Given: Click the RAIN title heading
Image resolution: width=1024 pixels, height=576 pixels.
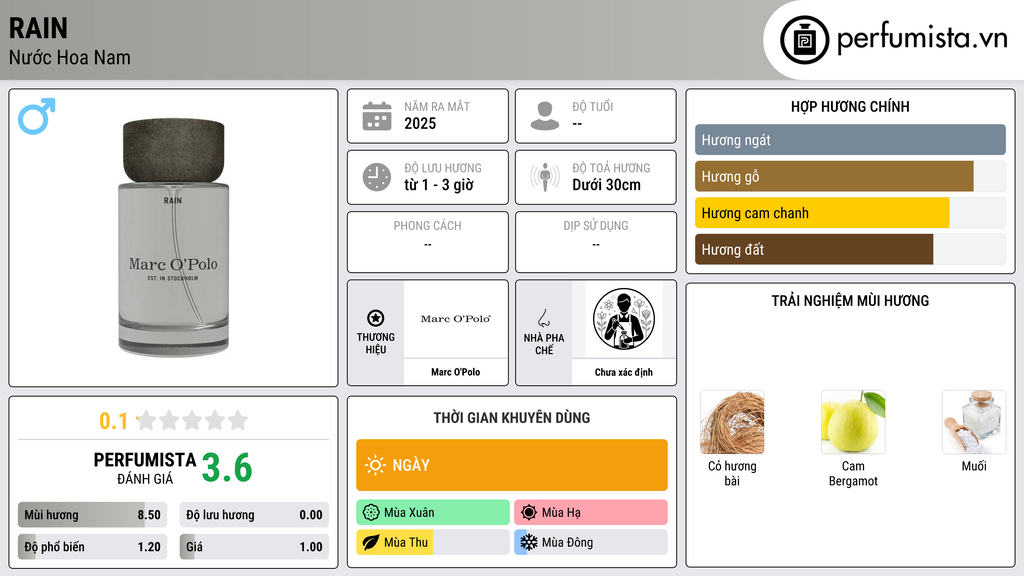Looking at the screenshot, I should point(39,28).
